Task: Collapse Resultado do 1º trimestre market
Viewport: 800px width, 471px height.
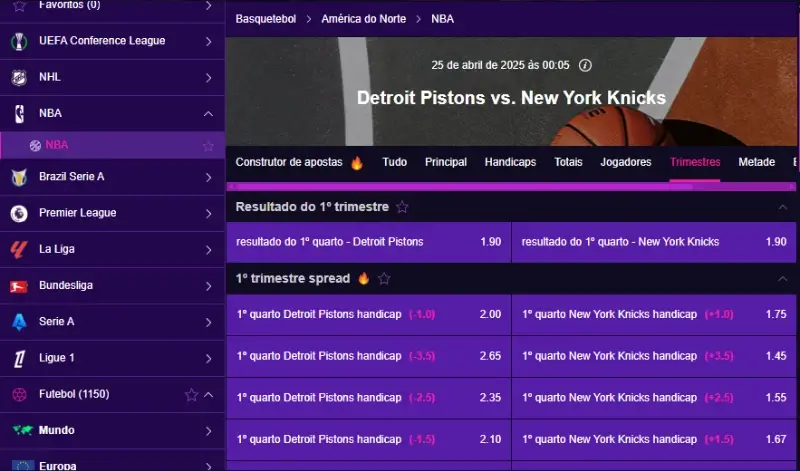Action: pos(783,207)
